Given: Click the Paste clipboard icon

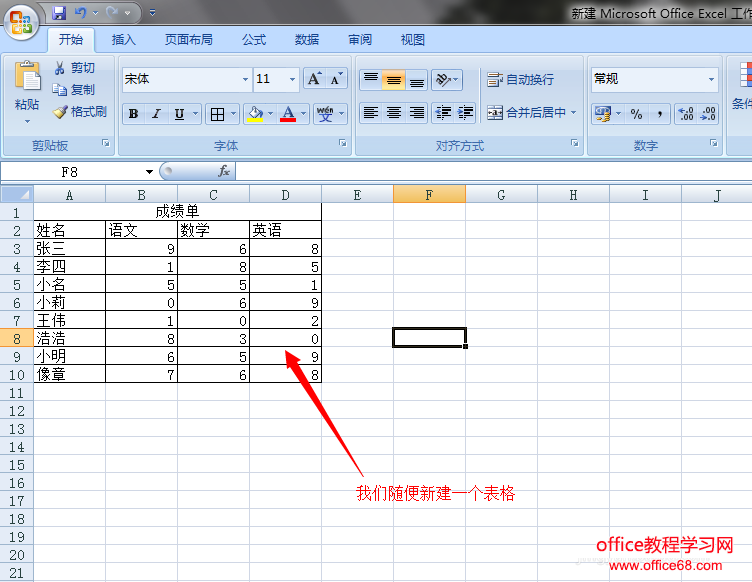Looking at the screenshot, I should pos(27,76).
